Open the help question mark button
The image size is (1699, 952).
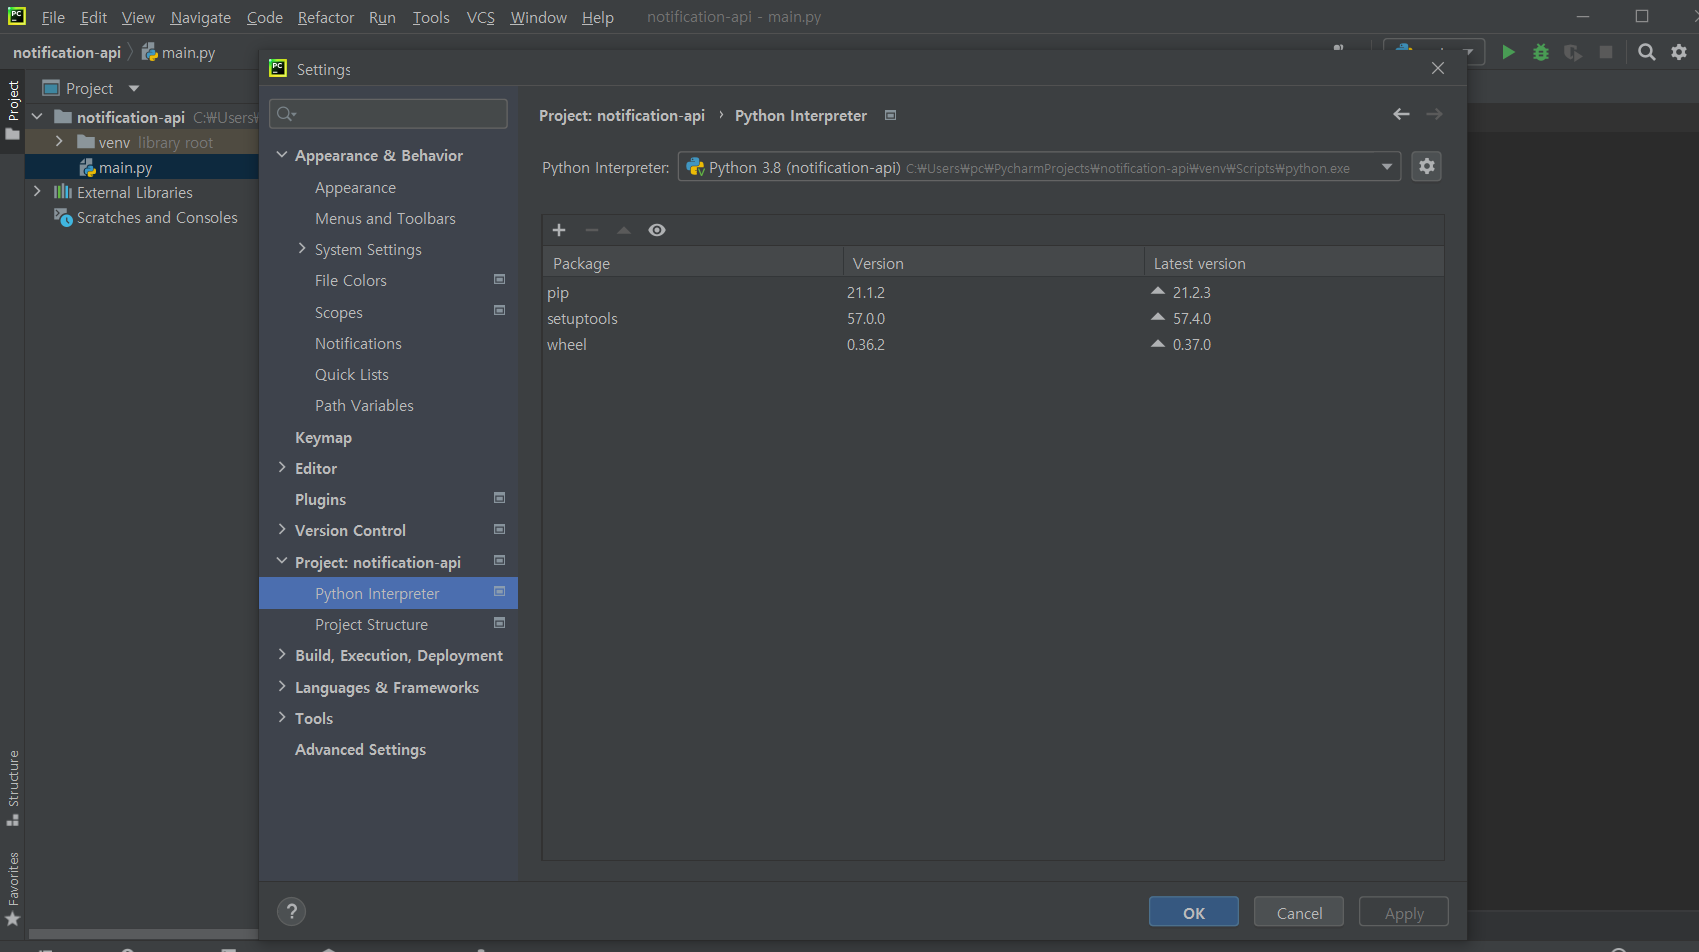[x=291, y=911]
